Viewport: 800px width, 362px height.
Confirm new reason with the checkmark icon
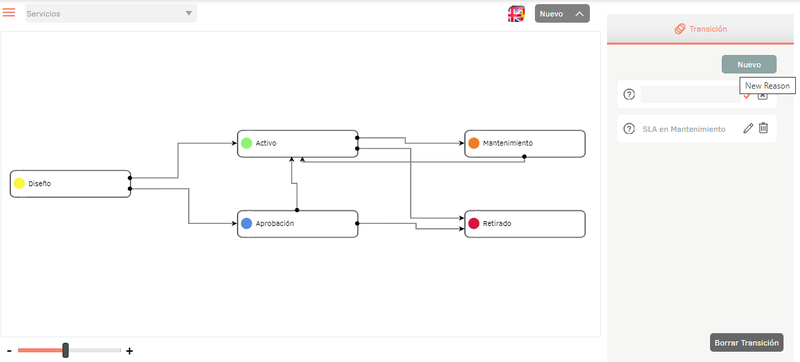click(747, 95)
